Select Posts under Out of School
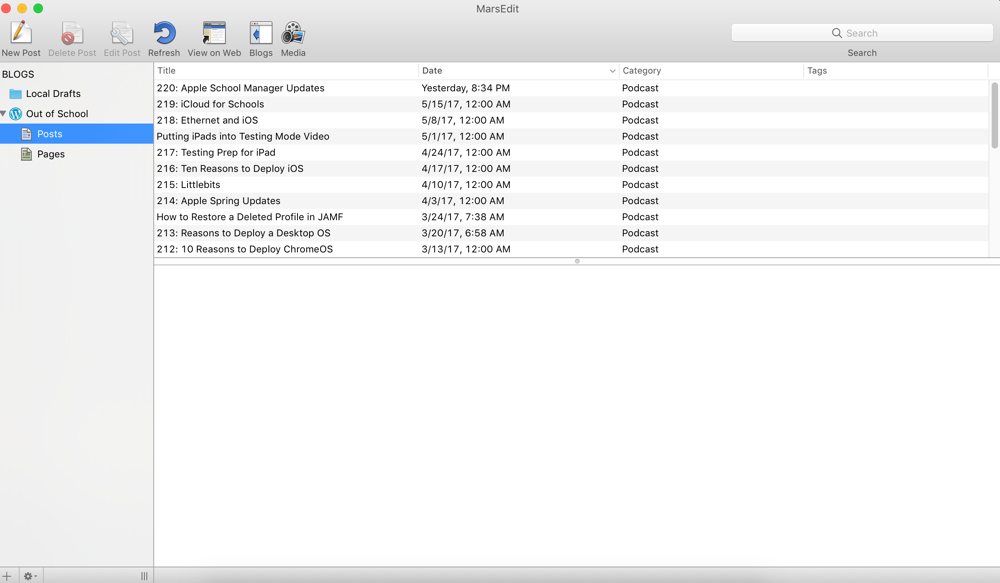The width and height of the screenshot is (1000, 583). [77, 134]
